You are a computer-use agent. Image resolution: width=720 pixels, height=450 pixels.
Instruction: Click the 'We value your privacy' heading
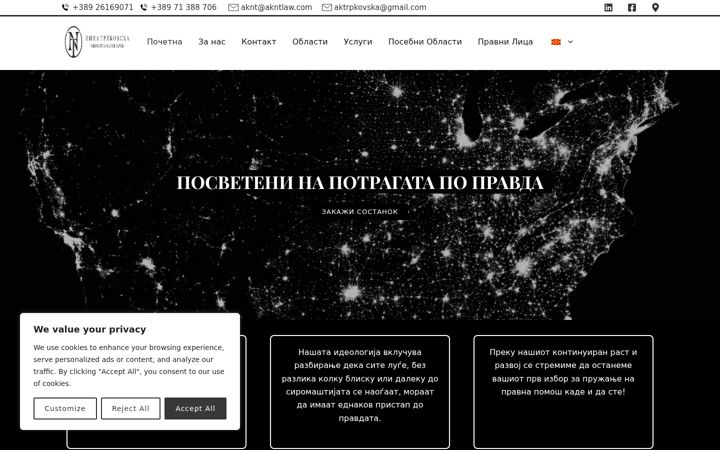pyautogui.click(x=90, y=329)
